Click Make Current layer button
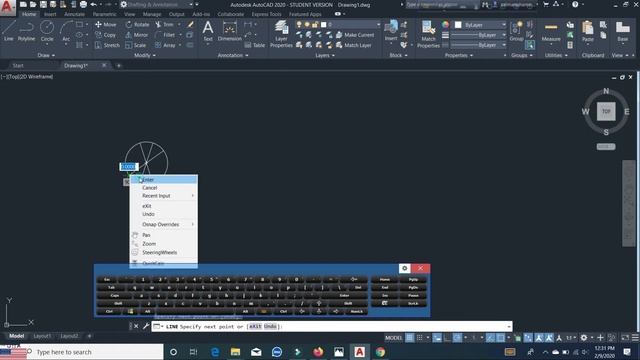The image size is (640, 360). coord(355,35)
